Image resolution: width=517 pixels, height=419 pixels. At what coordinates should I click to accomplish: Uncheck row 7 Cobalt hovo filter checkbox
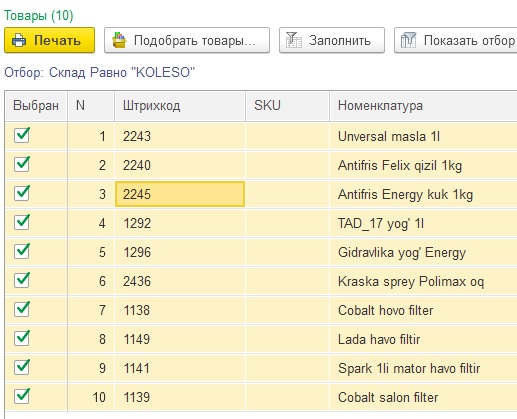pyautogui.click(x=22, y=309)
